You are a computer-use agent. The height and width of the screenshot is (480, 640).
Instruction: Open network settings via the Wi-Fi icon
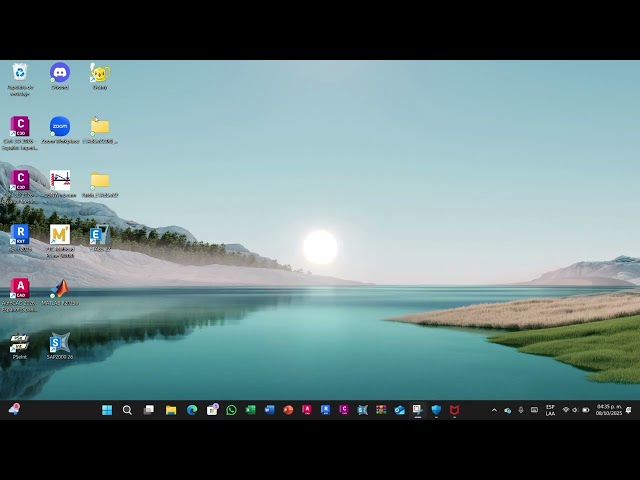[x=566, y=410]
